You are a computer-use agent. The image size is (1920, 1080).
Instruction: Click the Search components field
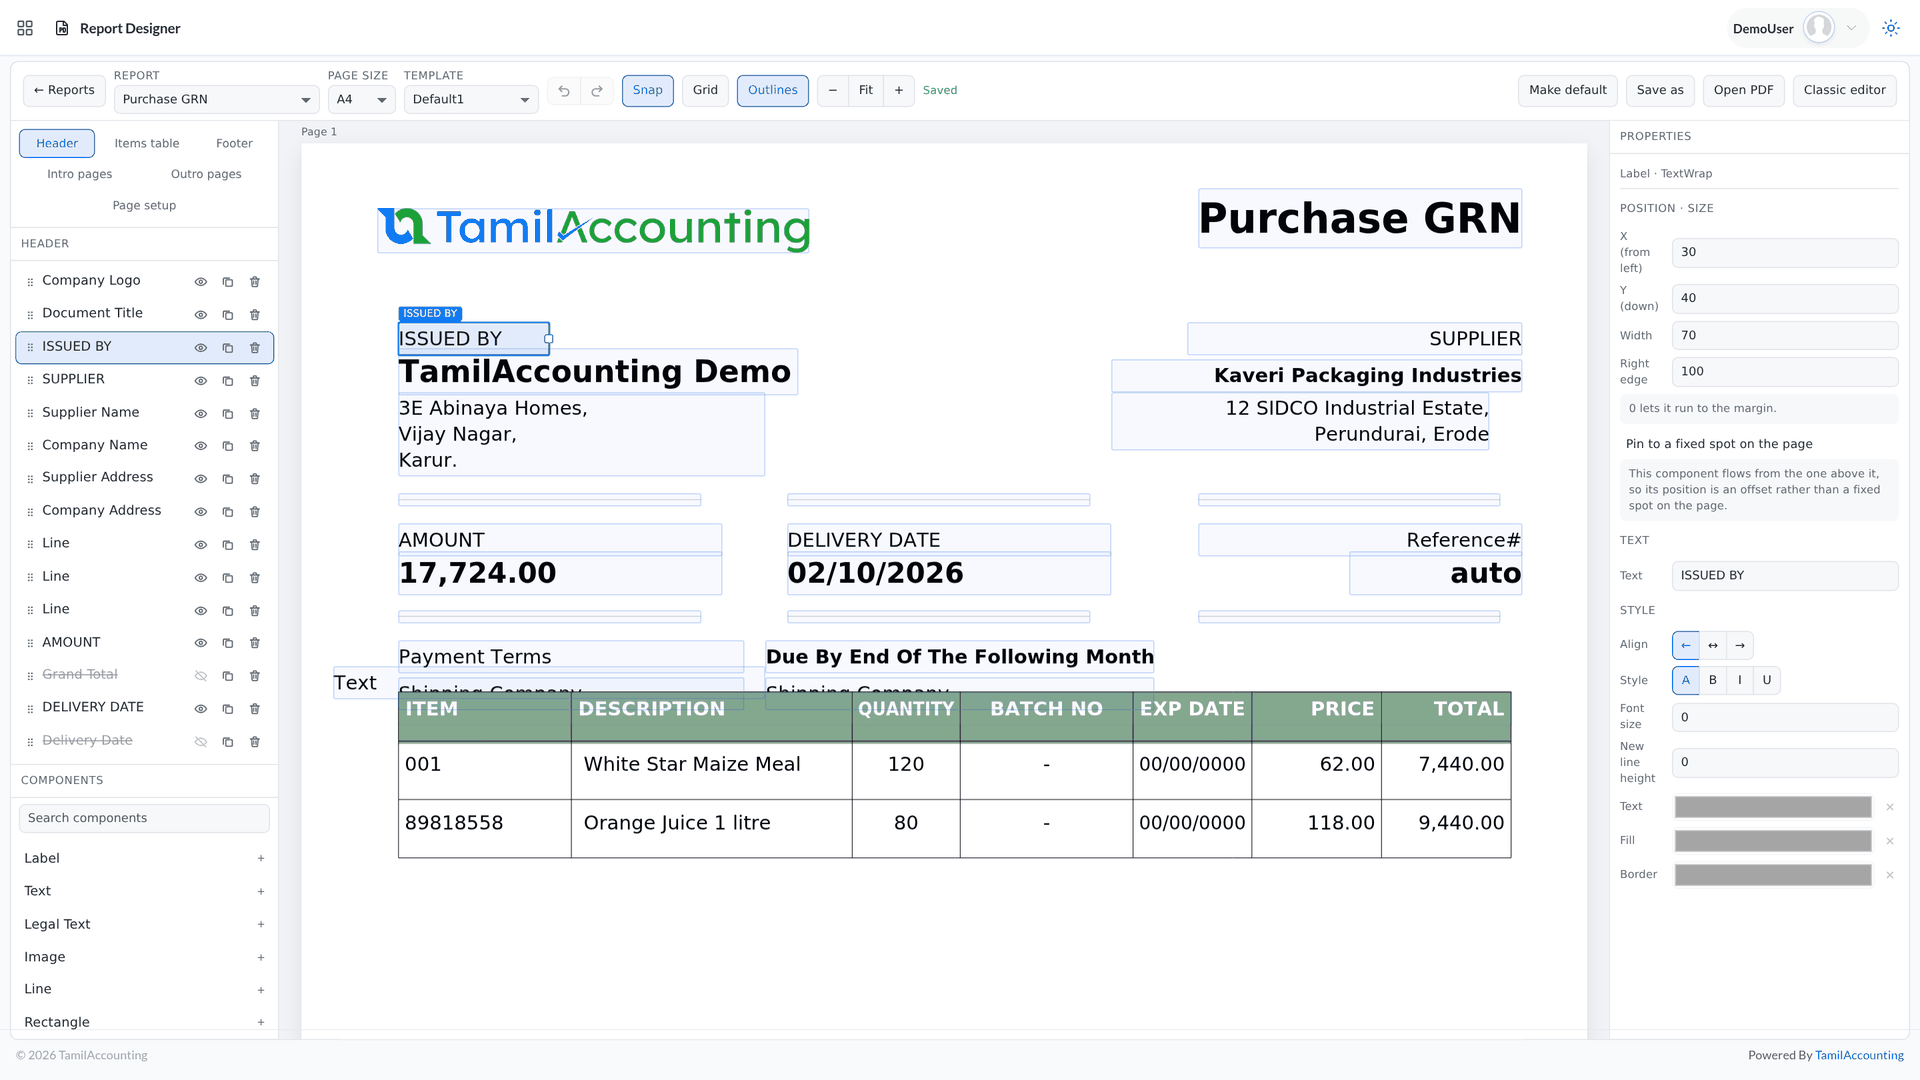pyautogui.click(x=144, y=818)
